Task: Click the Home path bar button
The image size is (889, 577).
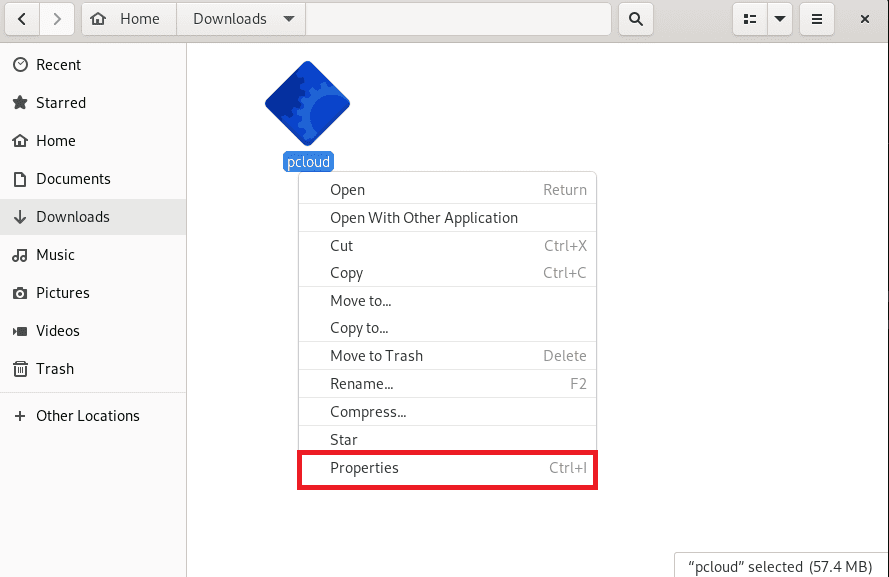Action: (129, 19)
